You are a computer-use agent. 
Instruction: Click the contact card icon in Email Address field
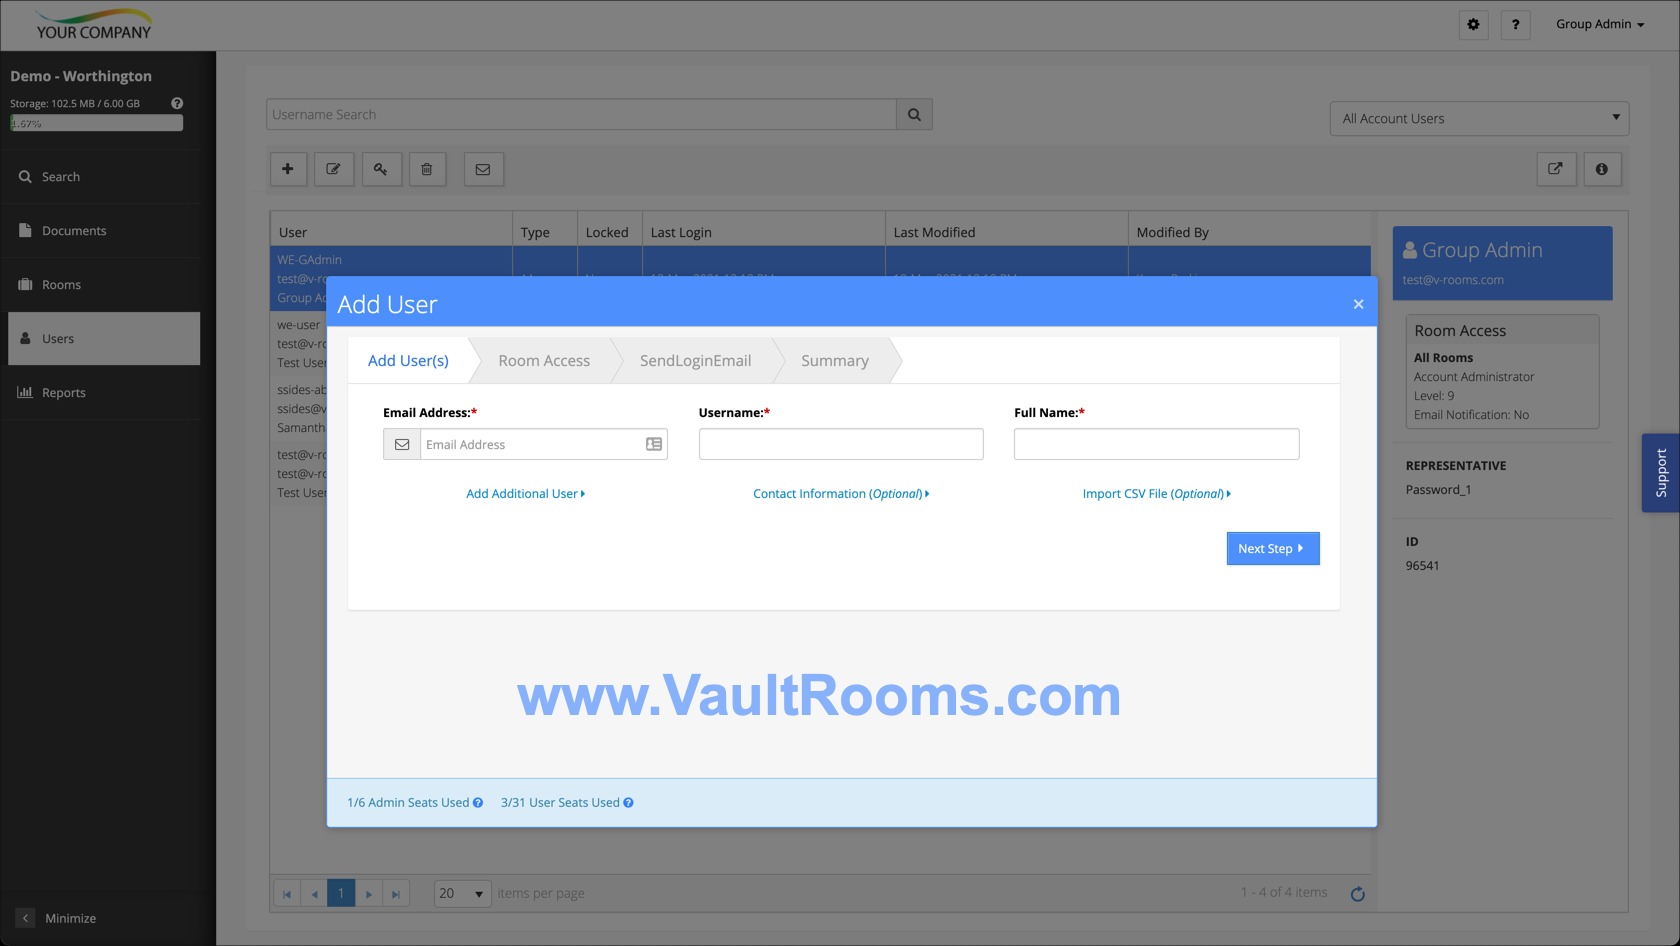[652, 444]
